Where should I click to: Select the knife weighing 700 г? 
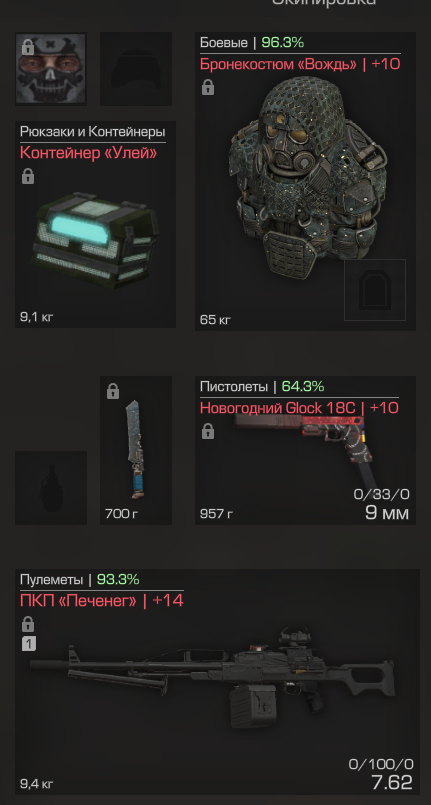[135, 450]
